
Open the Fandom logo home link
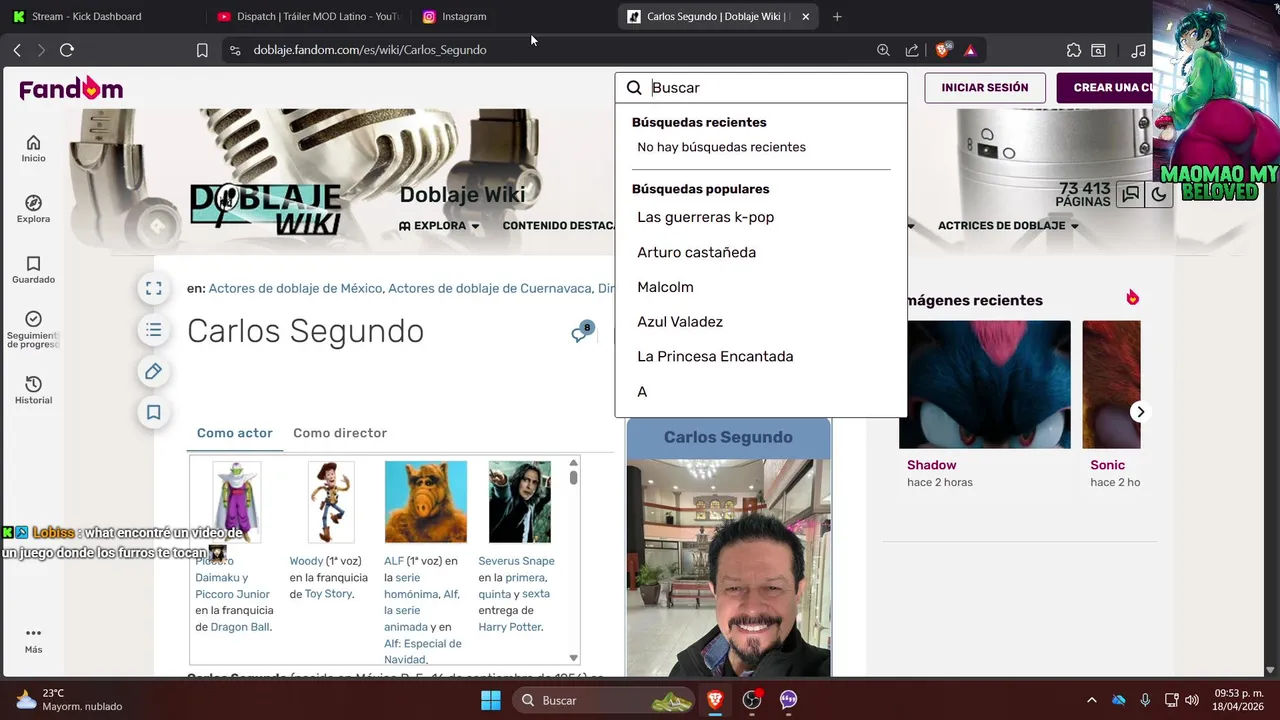[71, 88]
